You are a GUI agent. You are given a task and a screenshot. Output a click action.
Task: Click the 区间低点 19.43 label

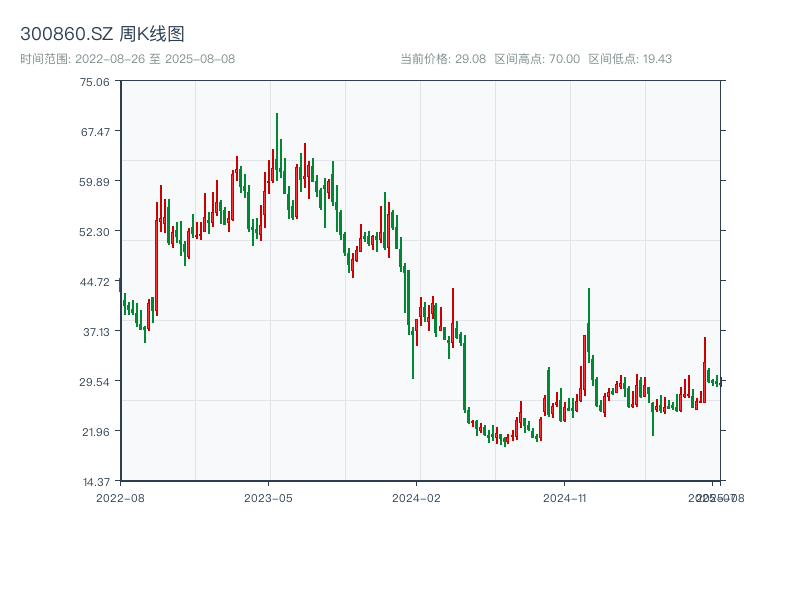tap(630, 59)
